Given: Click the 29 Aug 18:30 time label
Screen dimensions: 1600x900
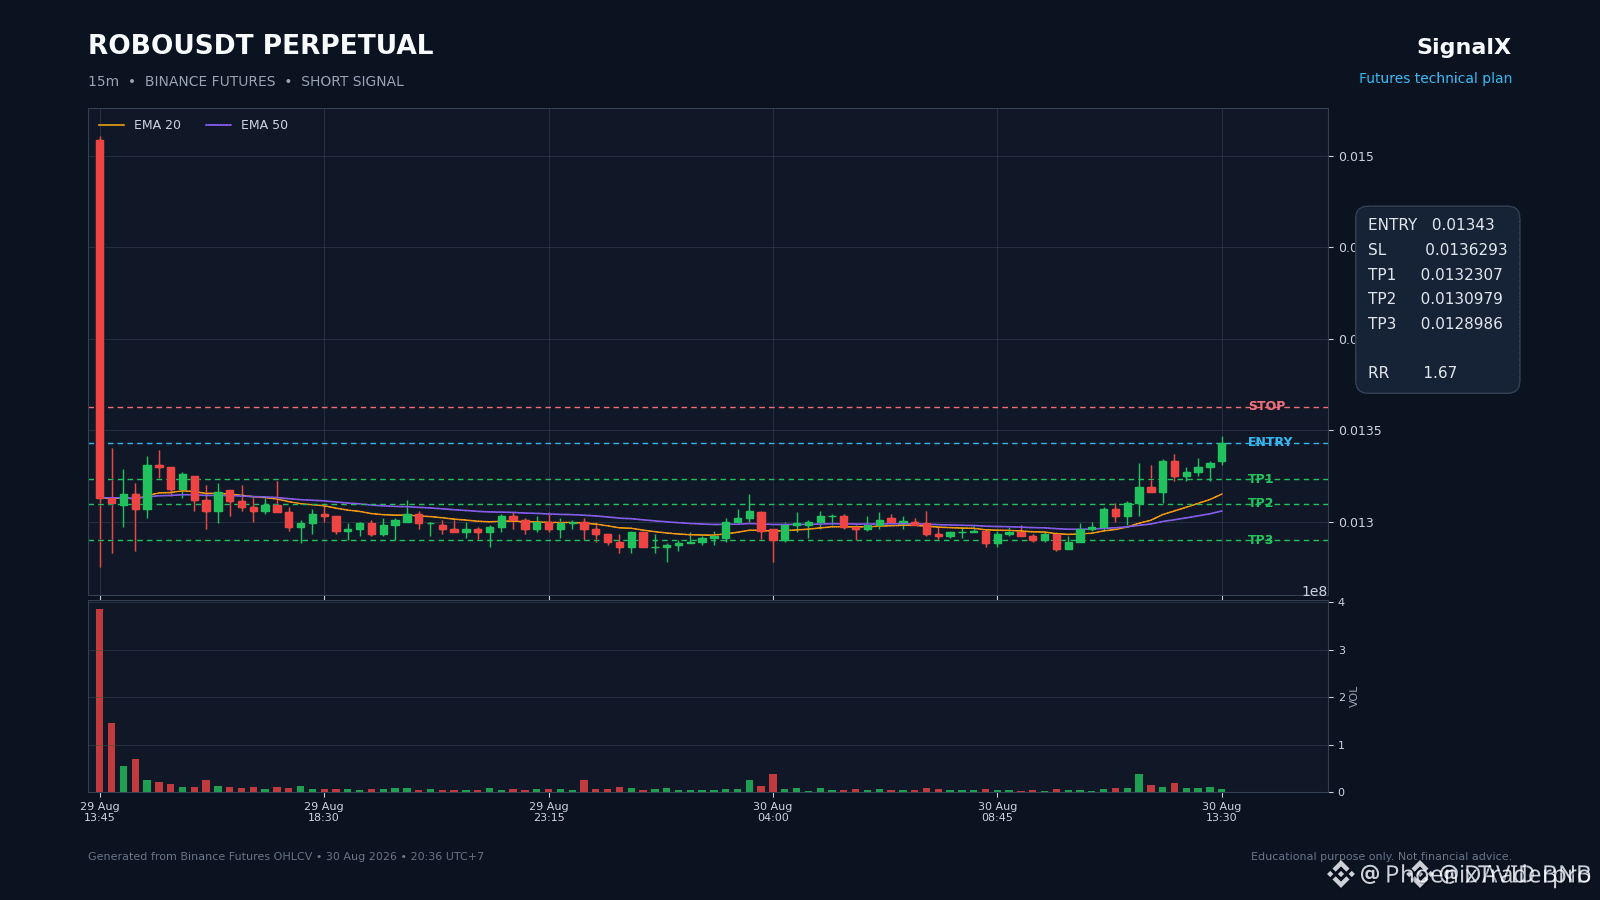Looking at the screenshot, I should click(x=324, y=812).
